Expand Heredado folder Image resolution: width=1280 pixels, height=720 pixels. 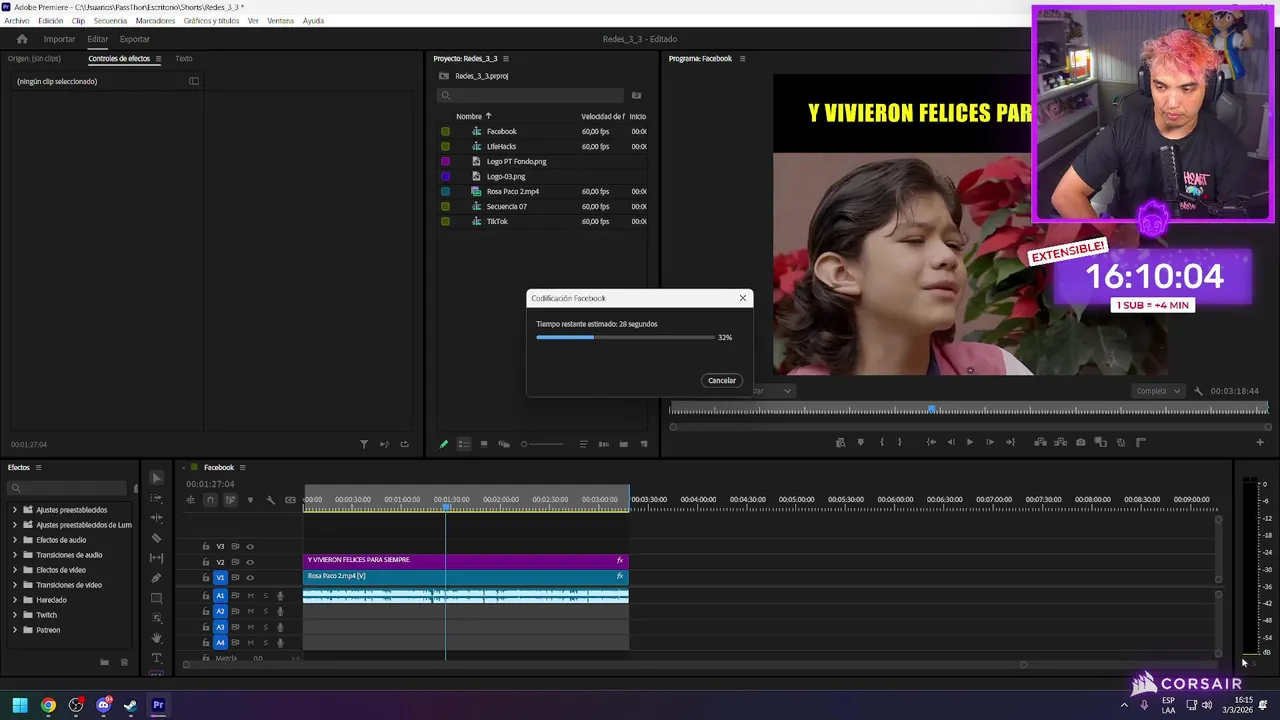(15, 600)
